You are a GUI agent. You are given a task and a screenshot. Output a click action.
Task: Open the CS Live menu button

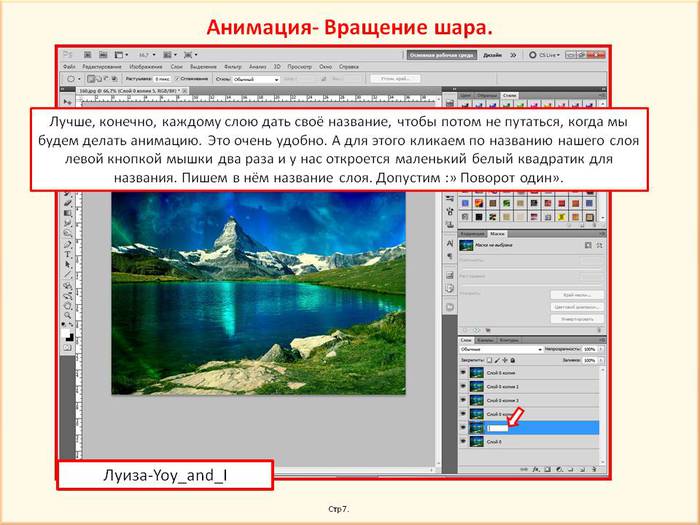(544, 55)
